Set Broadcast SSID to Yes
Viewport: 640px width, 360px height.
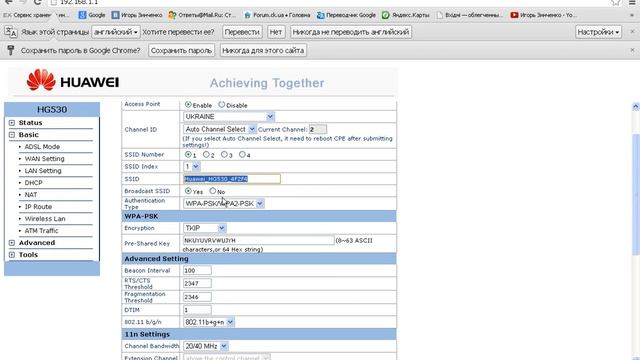click(x=188, y=191)
